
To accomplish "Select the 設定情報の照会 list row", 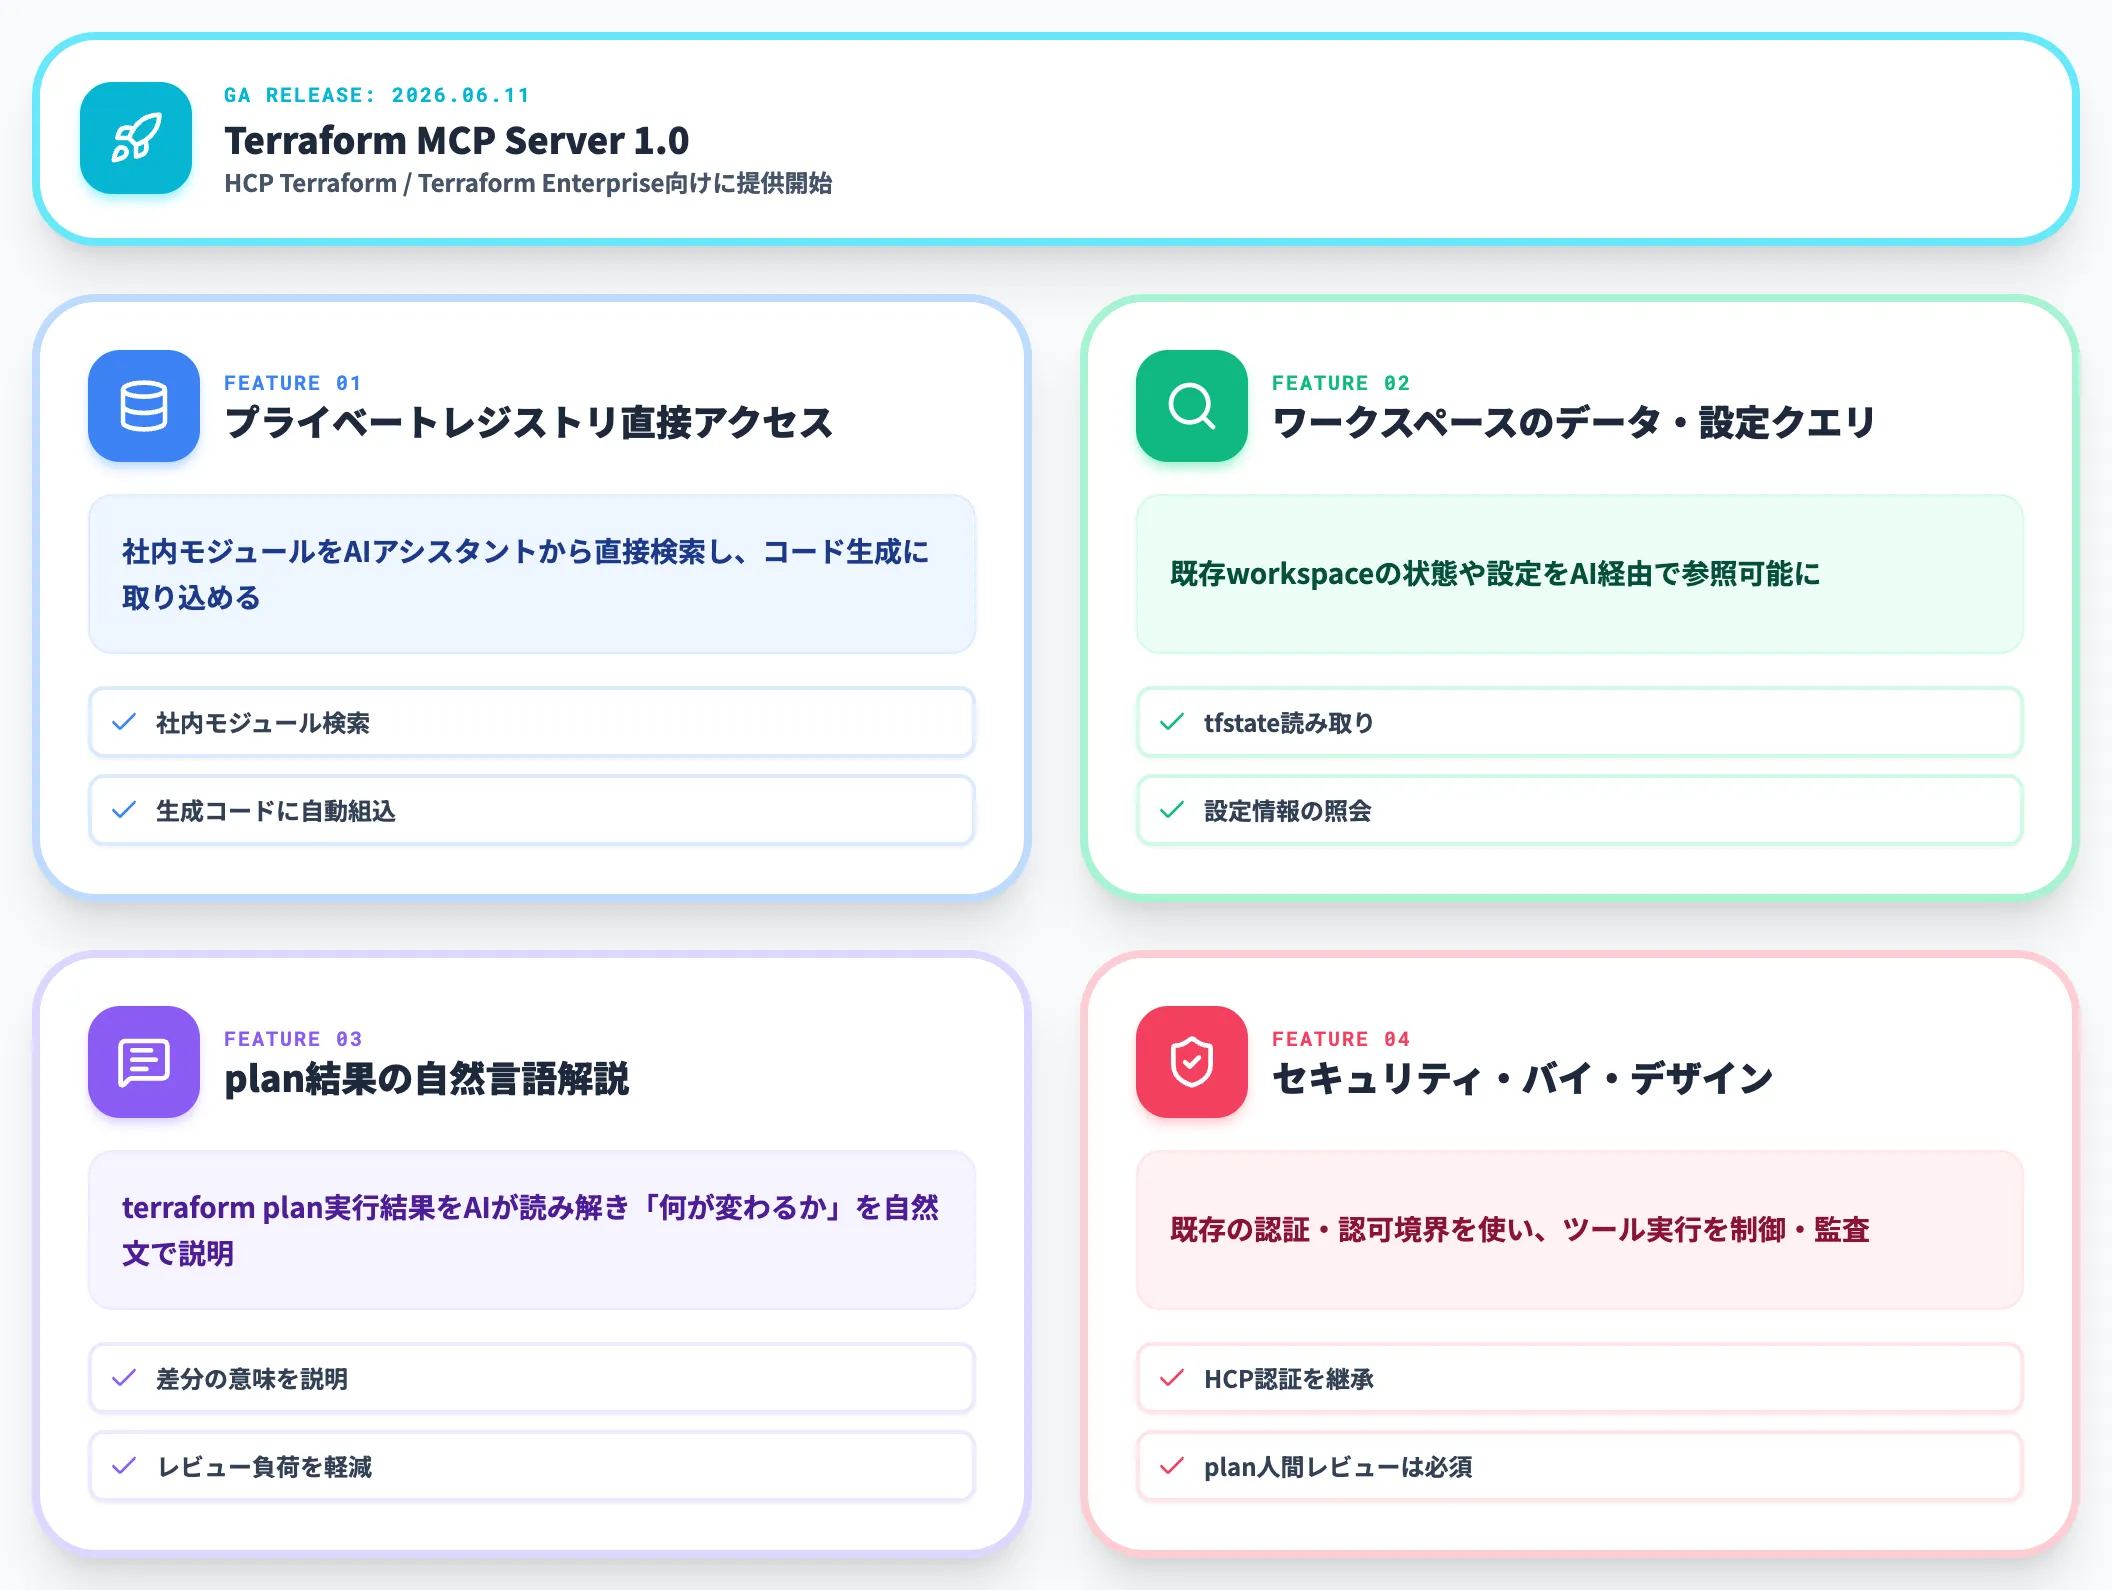I will pyautogui.click(x=1580, y=810).
